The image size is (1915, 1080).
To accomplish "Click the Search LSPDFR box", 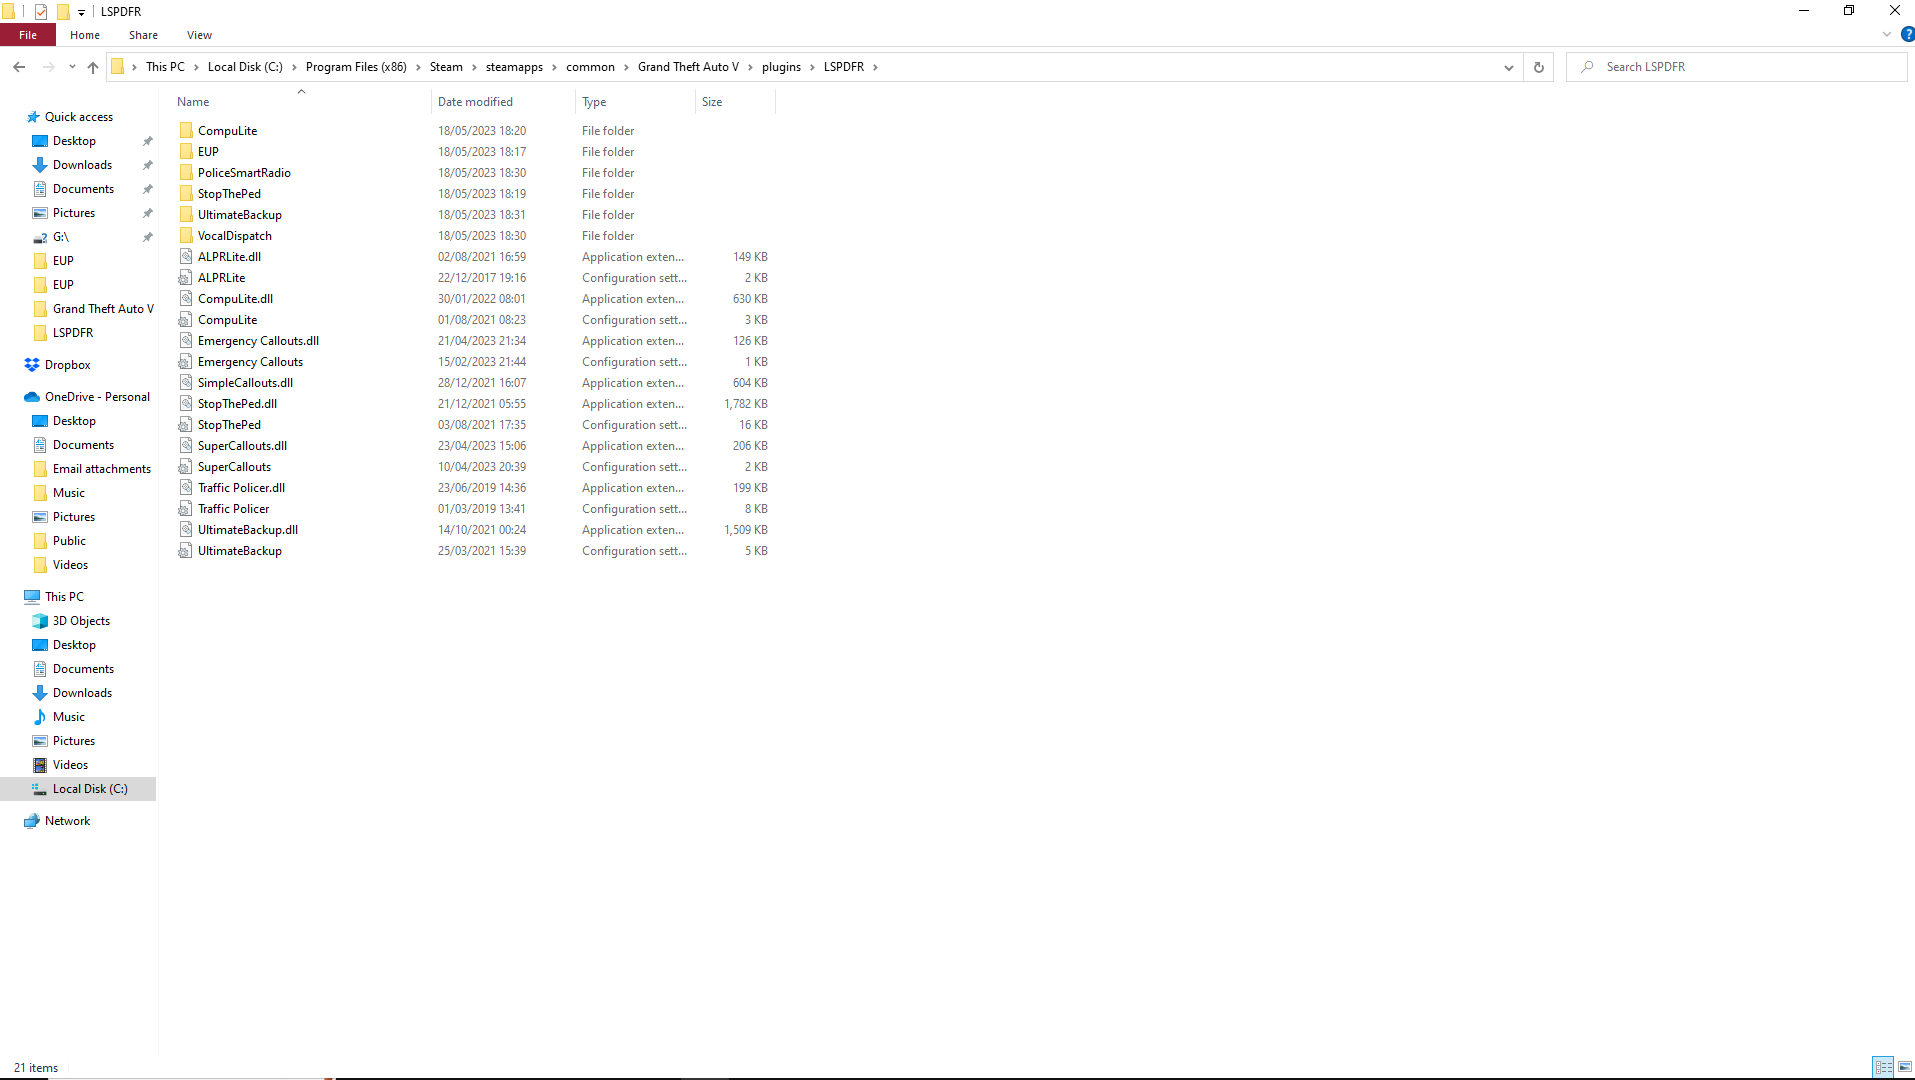I will pyautogui.click(x=1737, y=67).
